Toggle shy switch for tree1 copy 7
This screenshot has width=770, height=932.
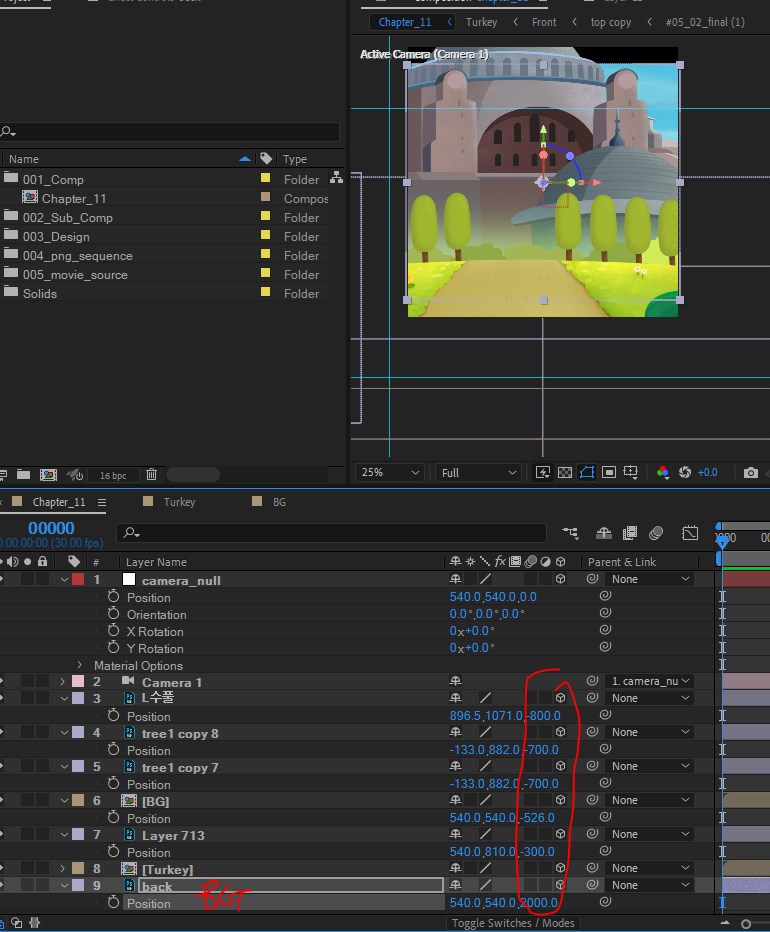click(x=455, y=766)
